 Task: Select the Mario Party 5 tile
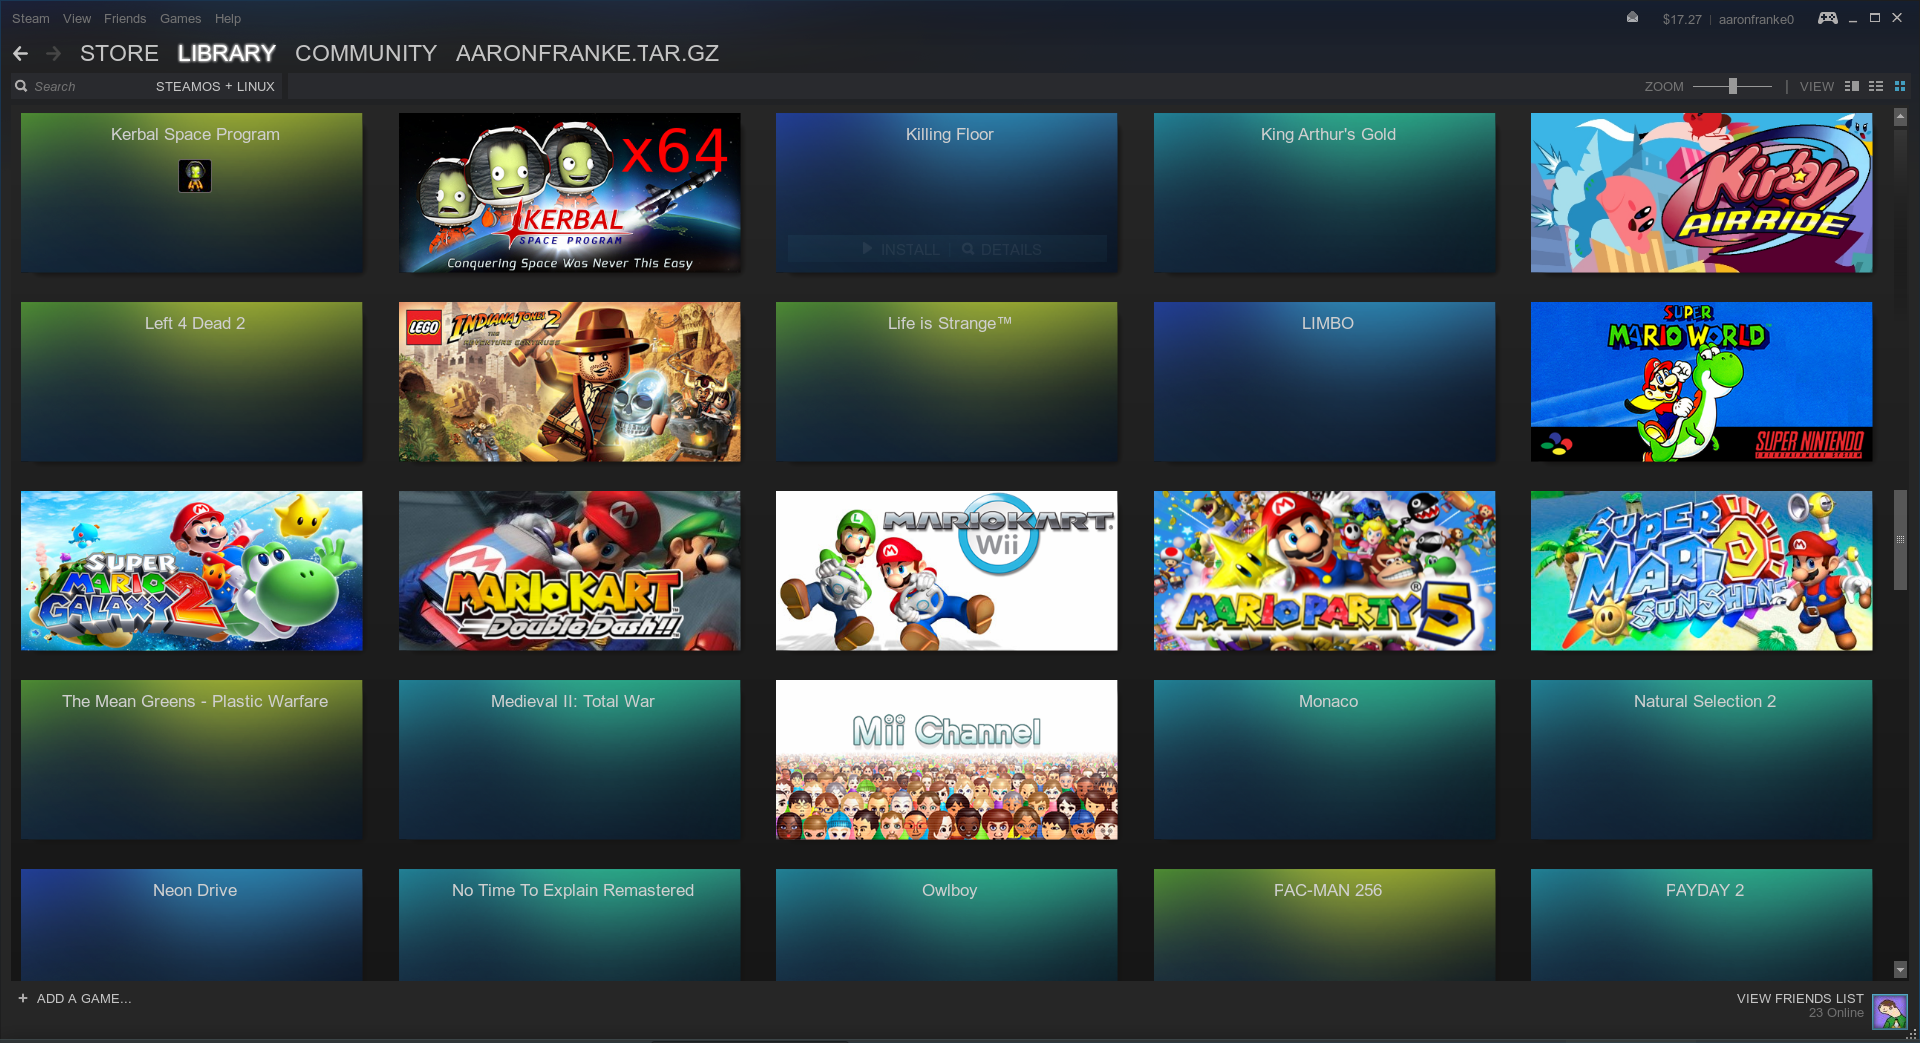coord(1325,570)
